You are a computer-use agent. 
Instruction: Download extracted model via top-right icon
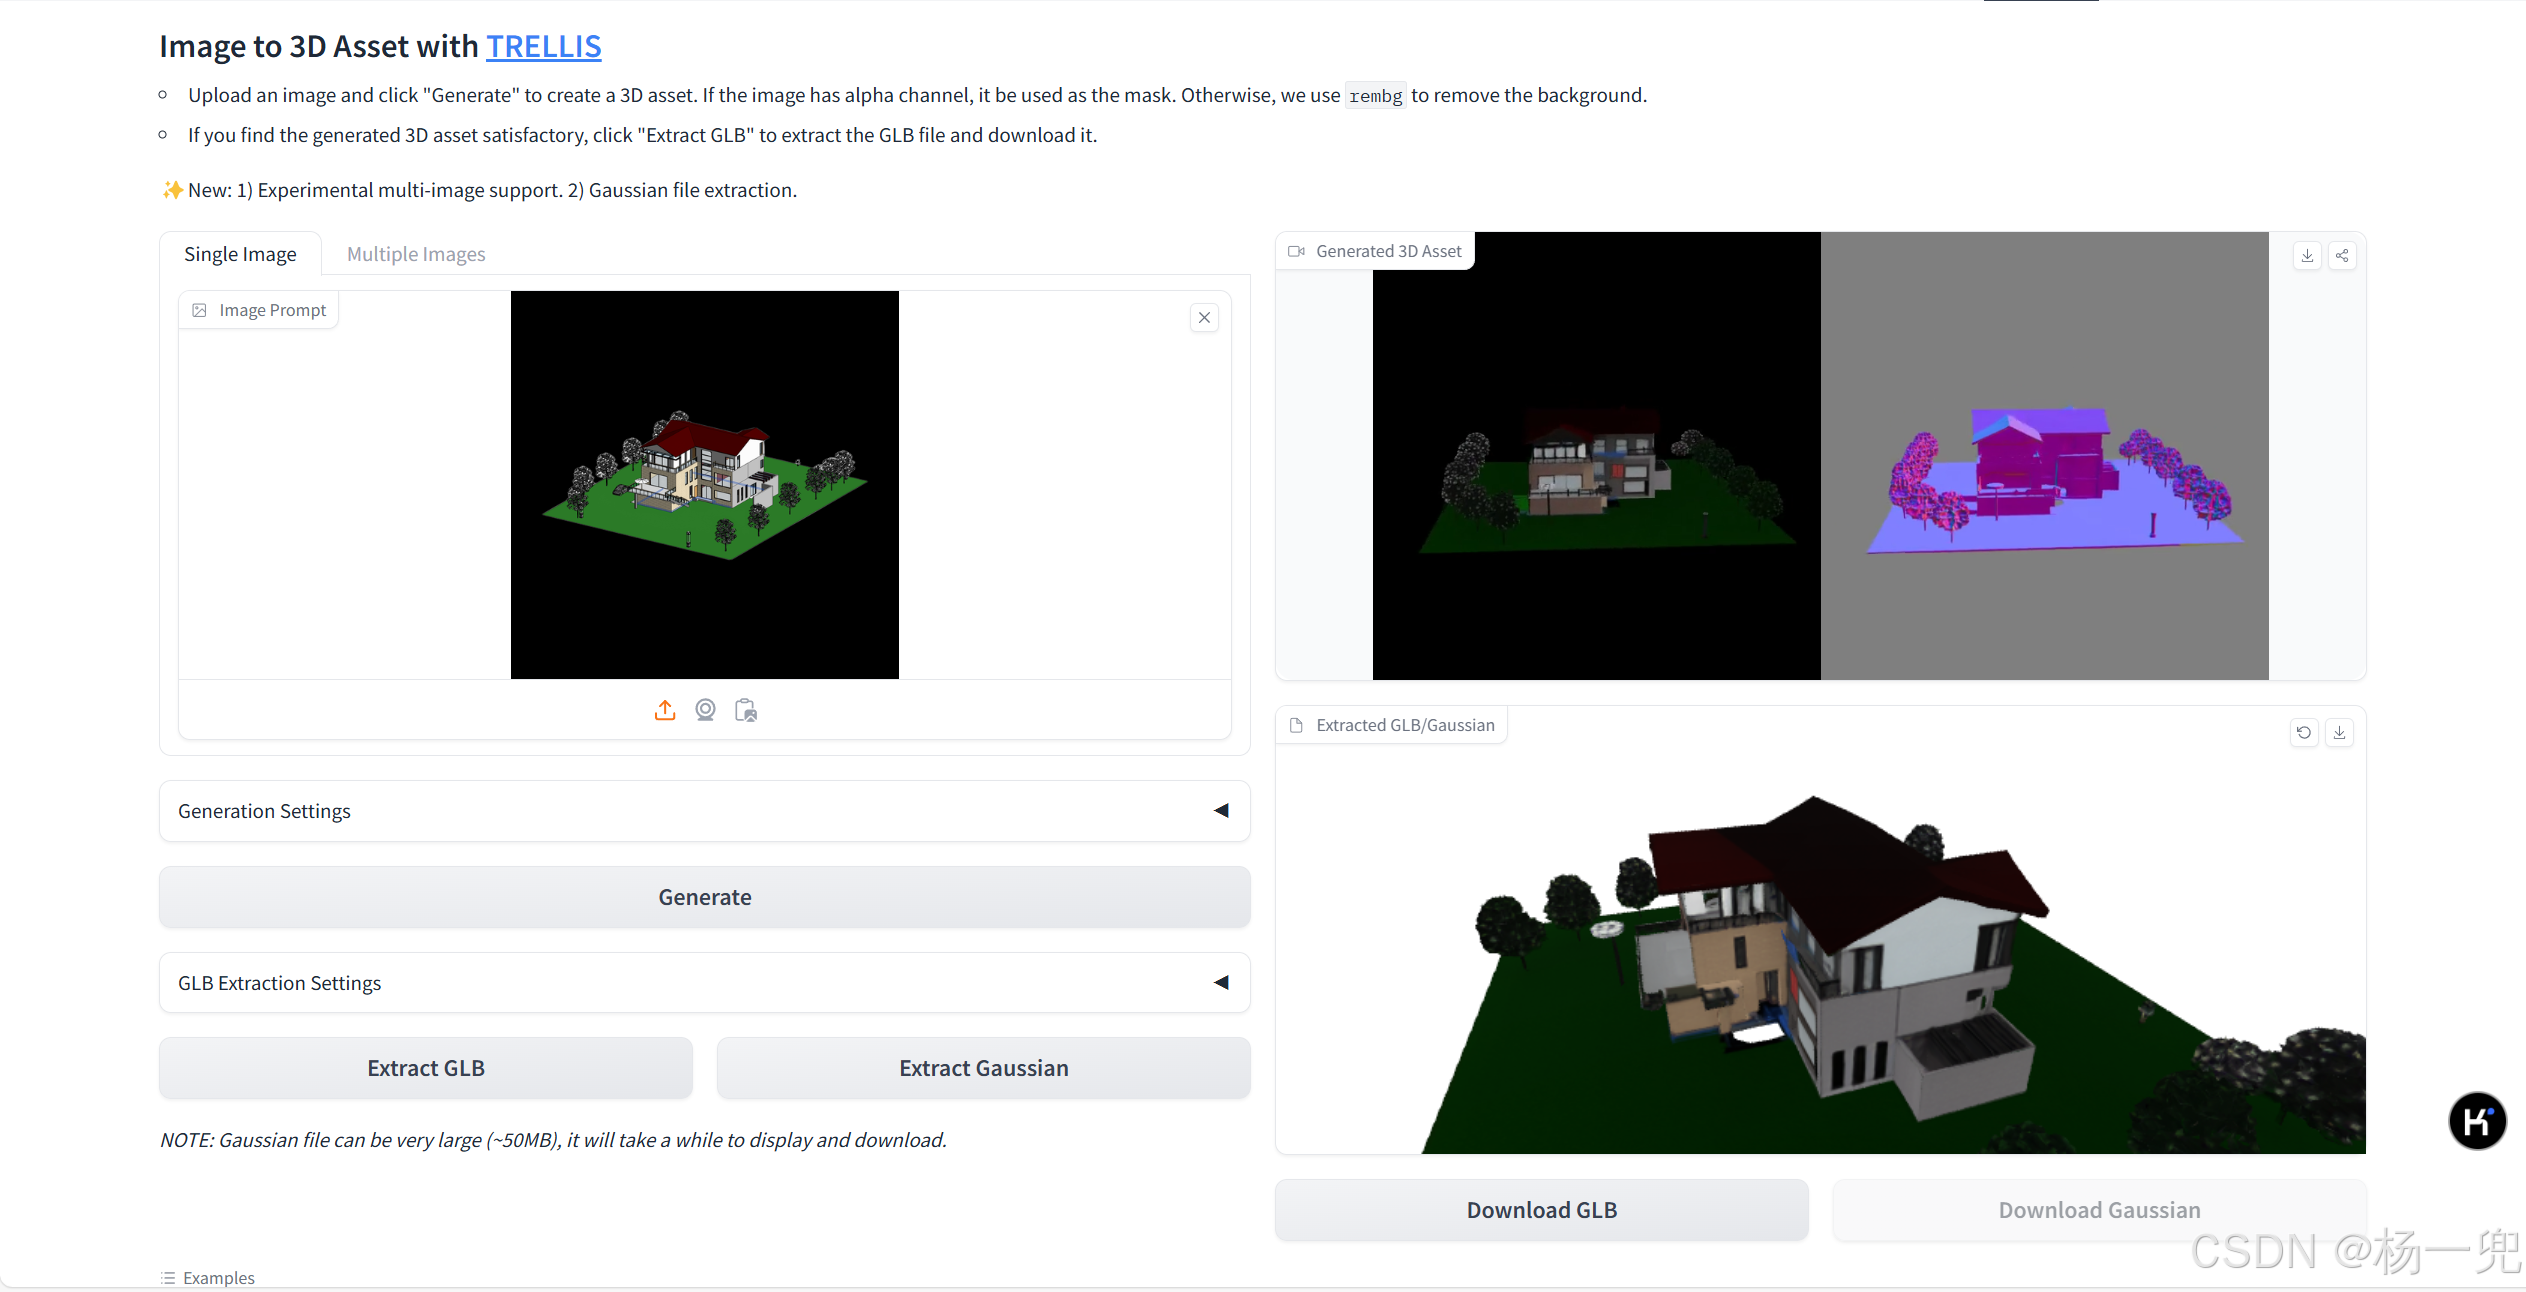tap(2340, 733)
